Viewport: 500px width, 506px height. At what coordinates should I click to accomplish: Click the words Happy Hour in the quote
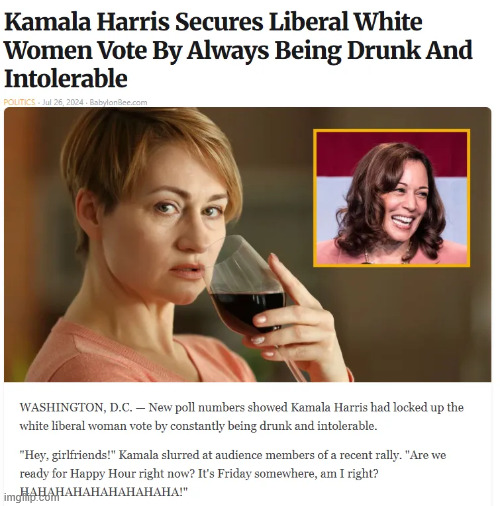pos(103,474)
